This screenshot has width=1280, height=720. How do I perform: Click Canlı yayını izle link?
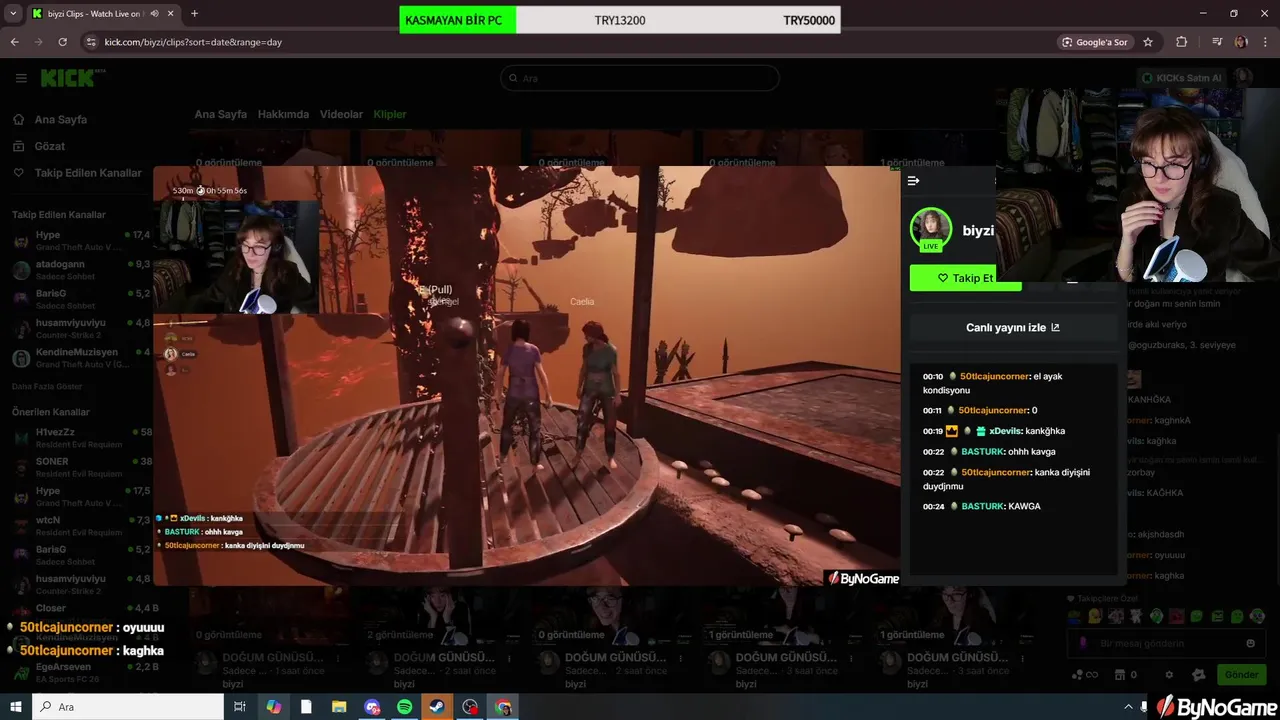click(x=1013, y=327)
